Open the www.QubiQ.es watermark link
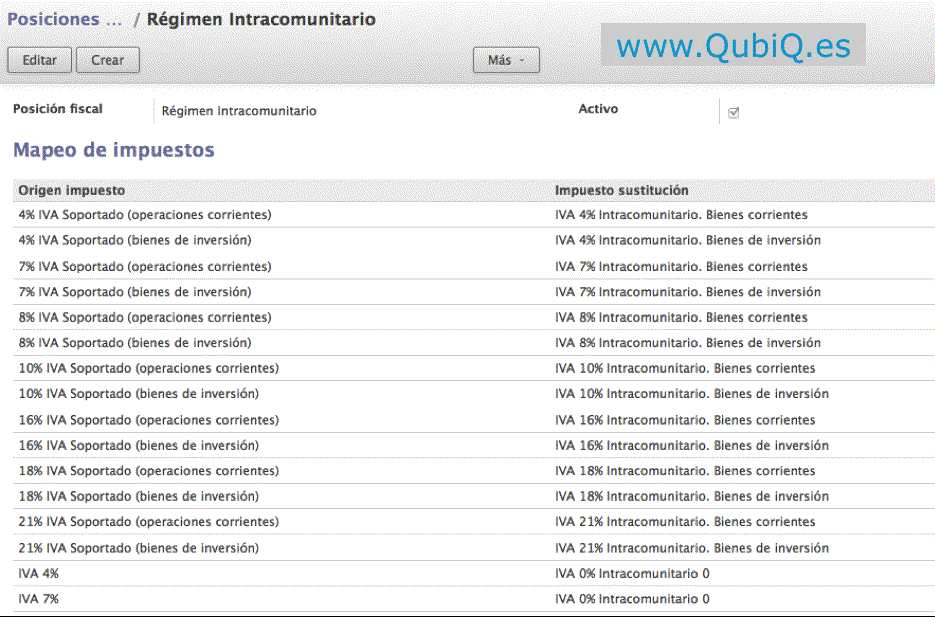 coord(733,45)
